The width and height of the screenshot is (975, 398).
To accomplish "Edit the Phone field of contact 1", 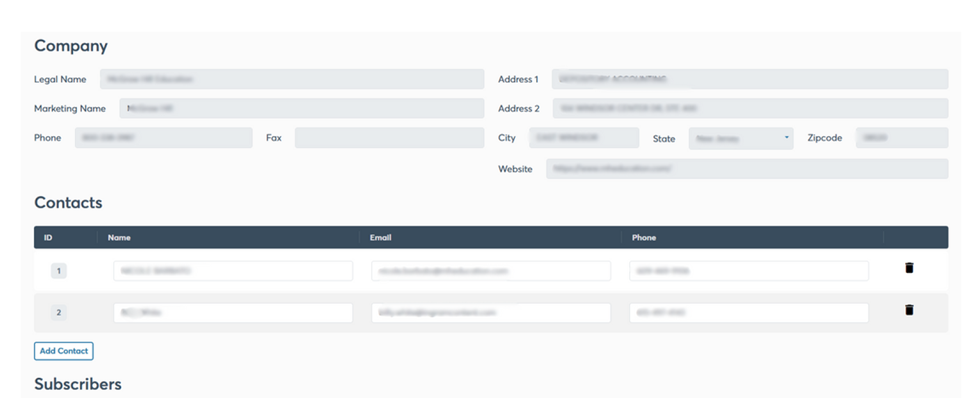I will coord(749,271).
